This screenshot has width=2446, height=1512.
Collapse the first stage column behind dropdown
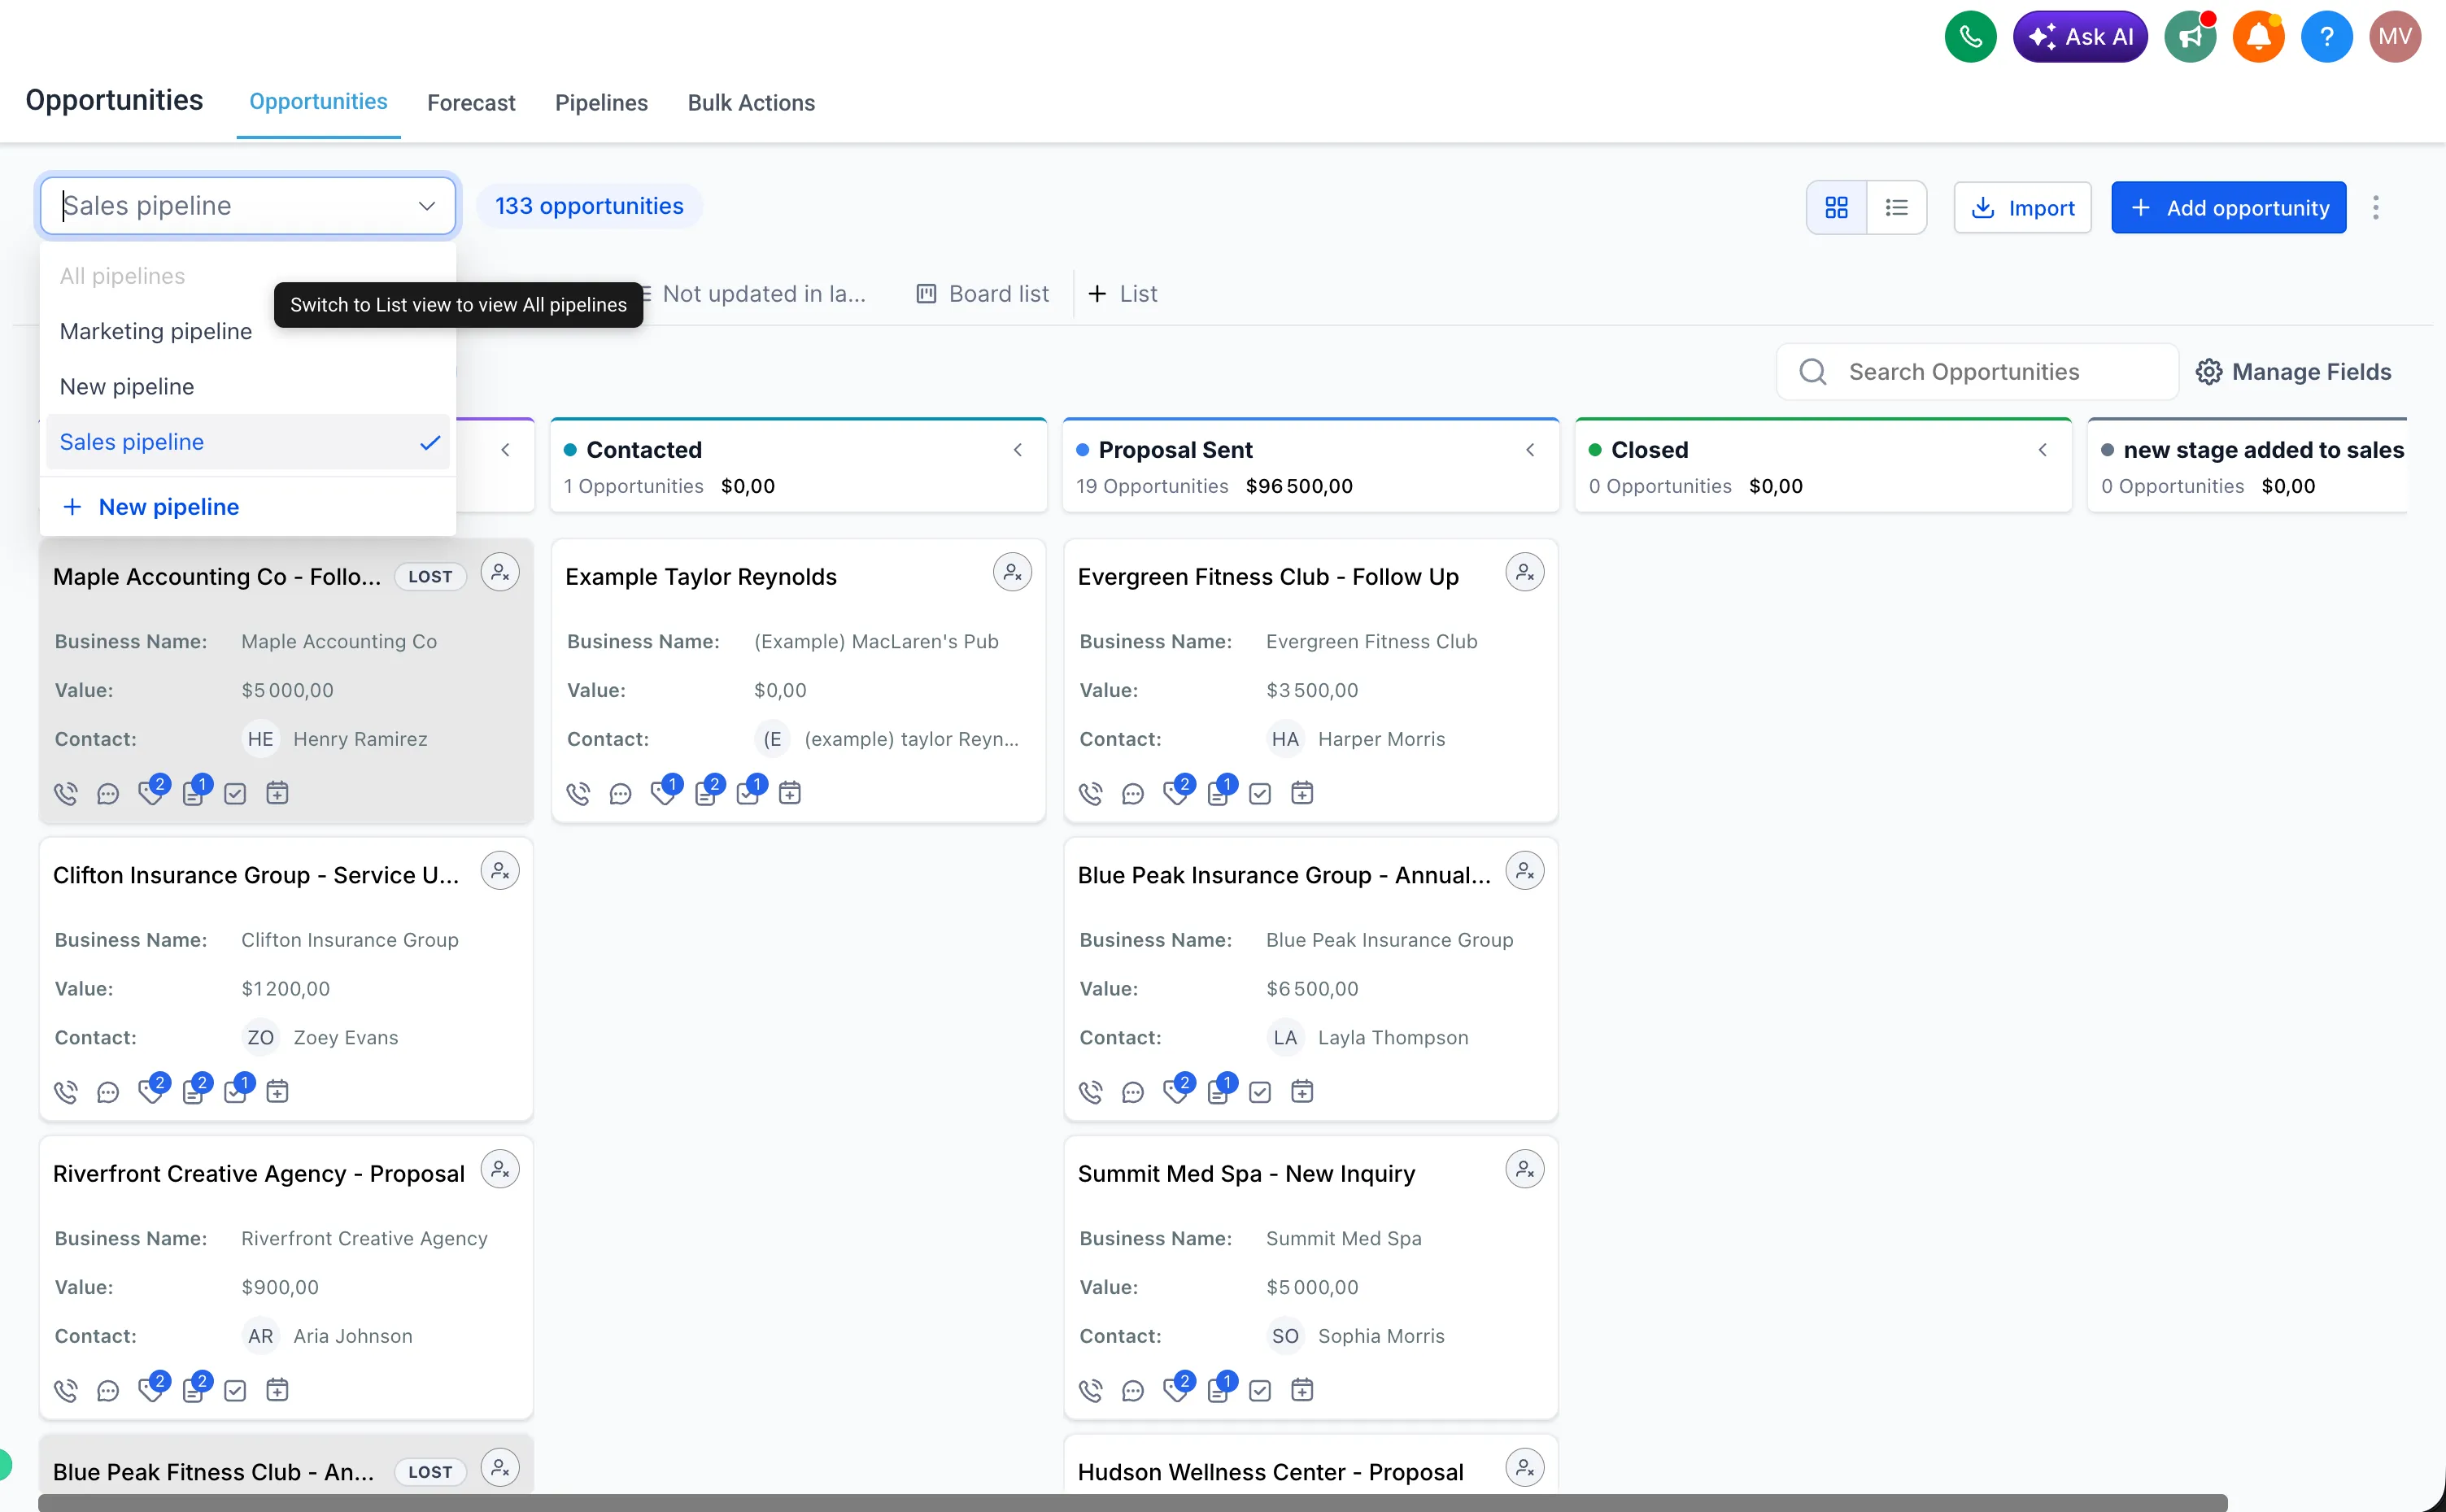506,450
